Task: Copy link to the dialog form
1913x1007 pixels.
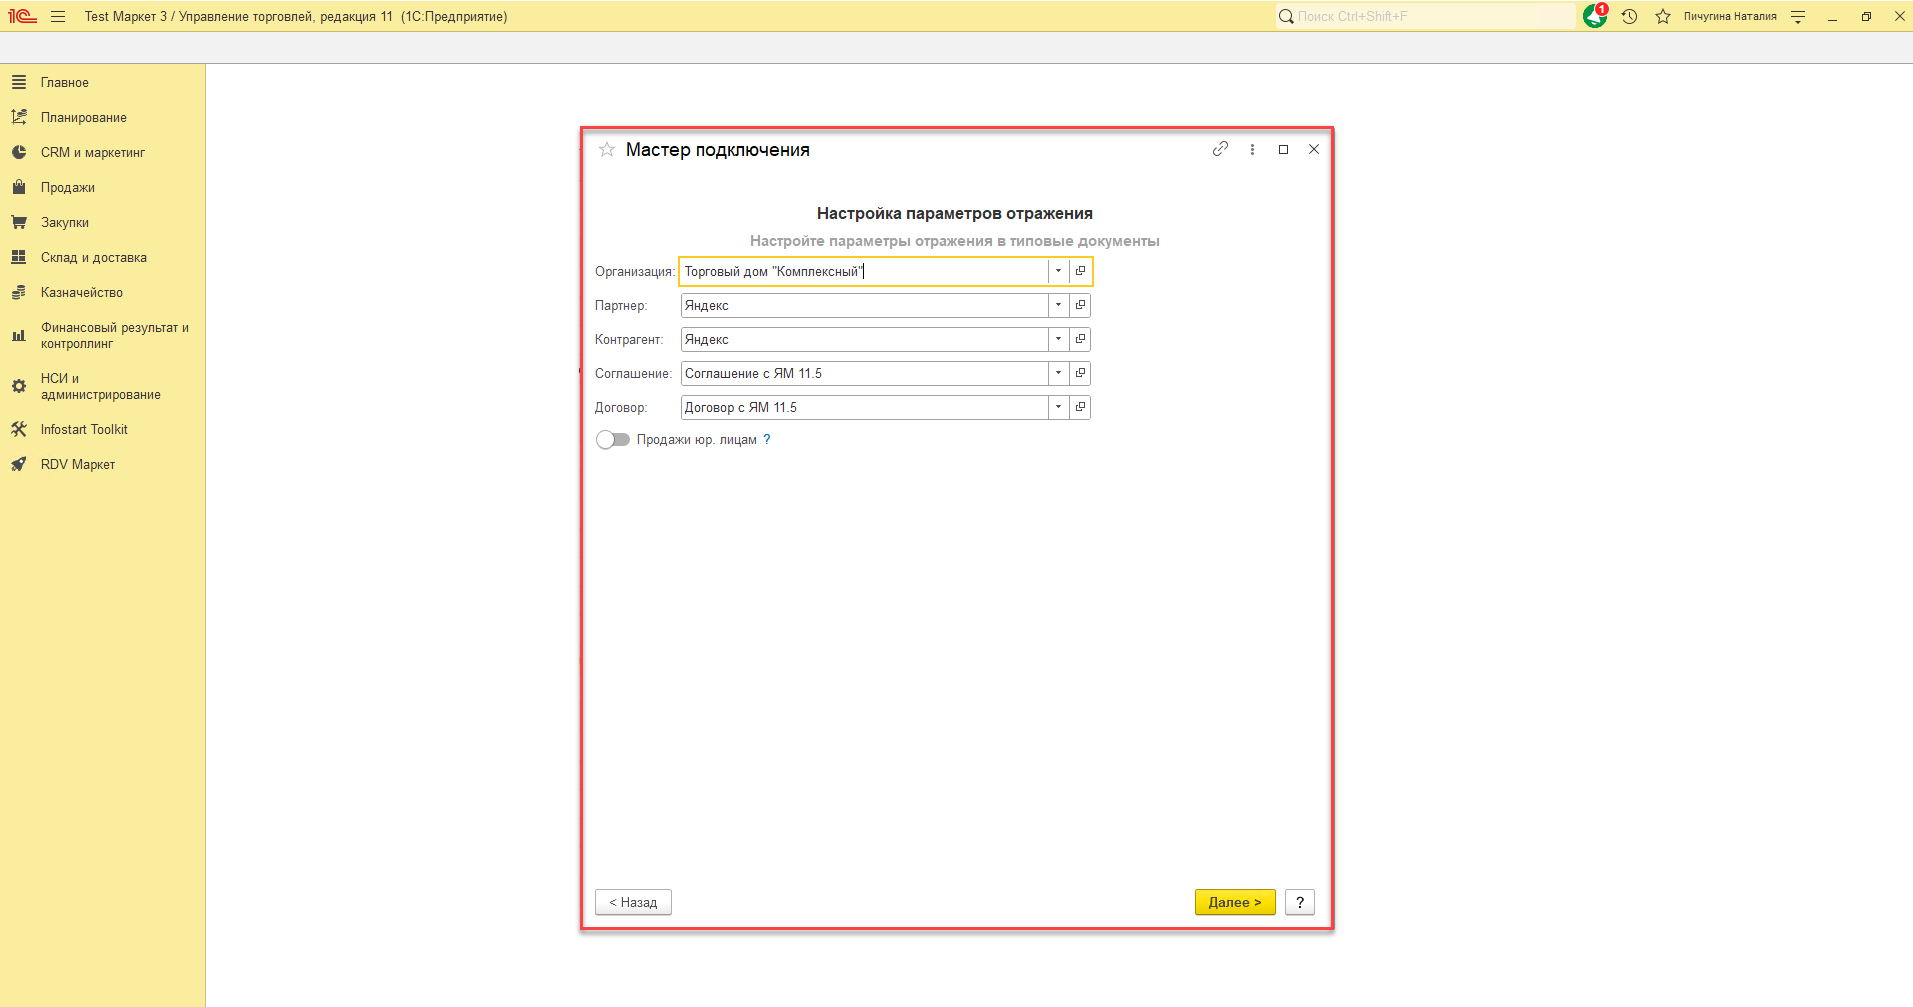Action: [1220, 149]
